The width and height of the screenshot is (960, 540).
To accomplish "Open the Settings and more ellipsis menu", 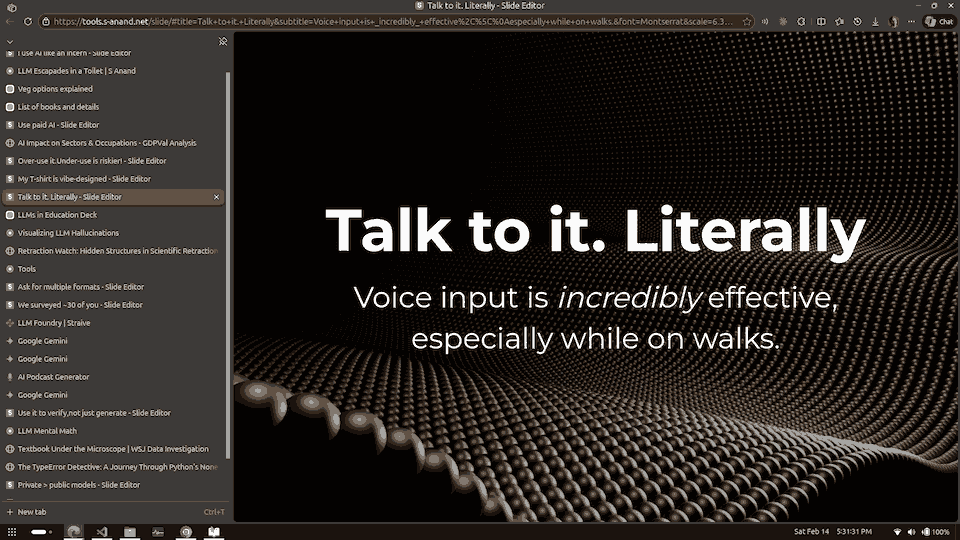I will 912,21.
